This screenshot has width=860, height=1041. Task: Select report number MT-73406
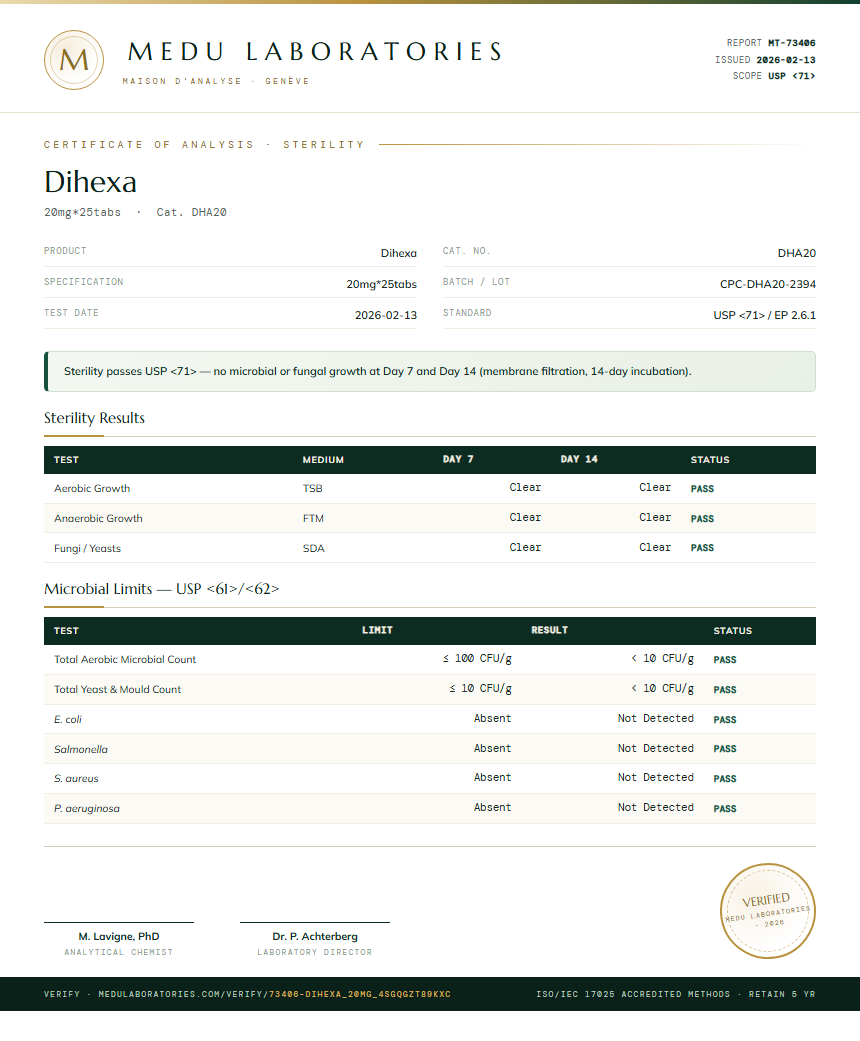click(x=792, y=43)
